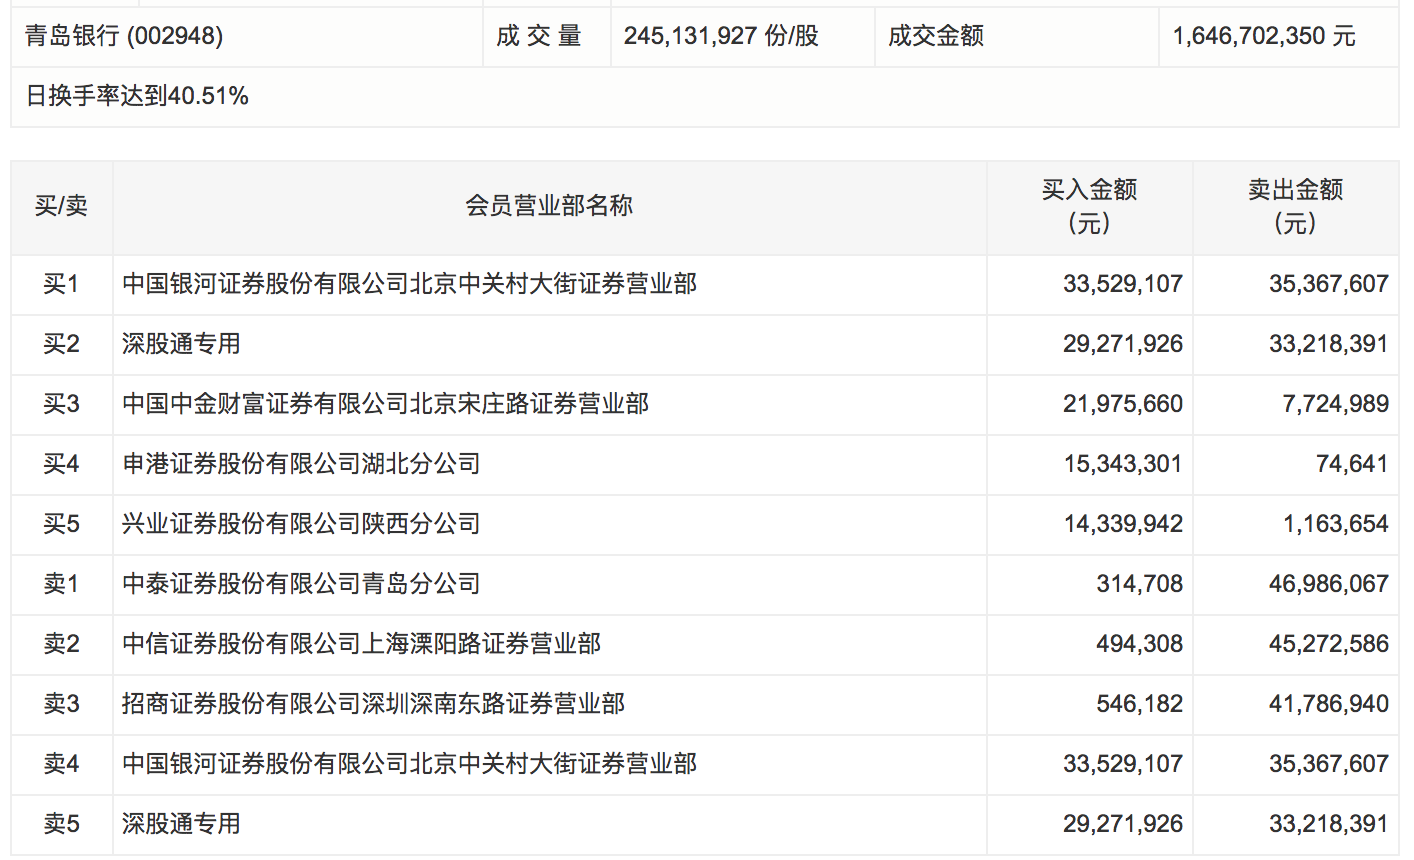Select the 买4 row label
The width and height of the screenshot is (1414, 860).
(62, 464)
